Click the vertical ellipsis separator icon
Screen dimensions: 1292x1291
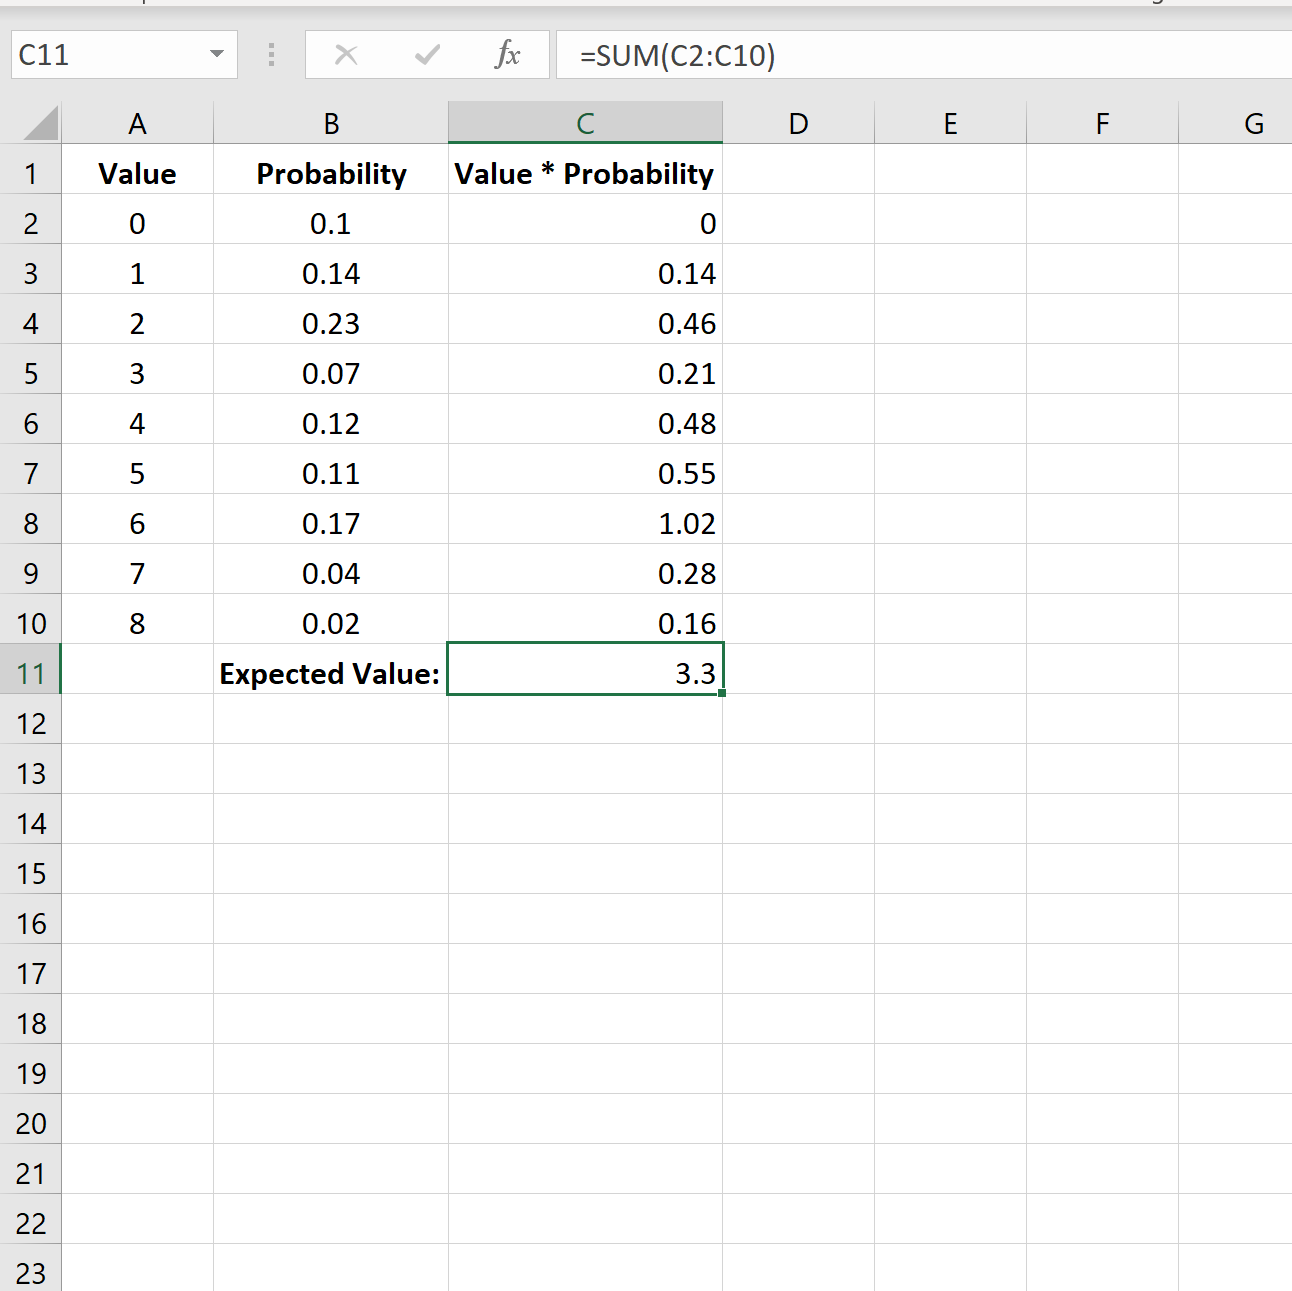pos(270,55)
